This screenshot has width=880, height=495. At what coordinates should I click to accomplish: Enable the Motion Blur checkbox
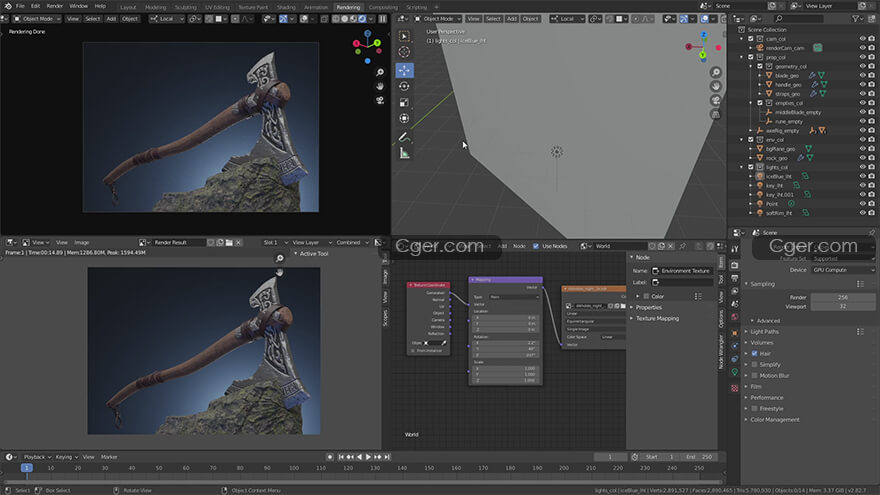point(755,375)
